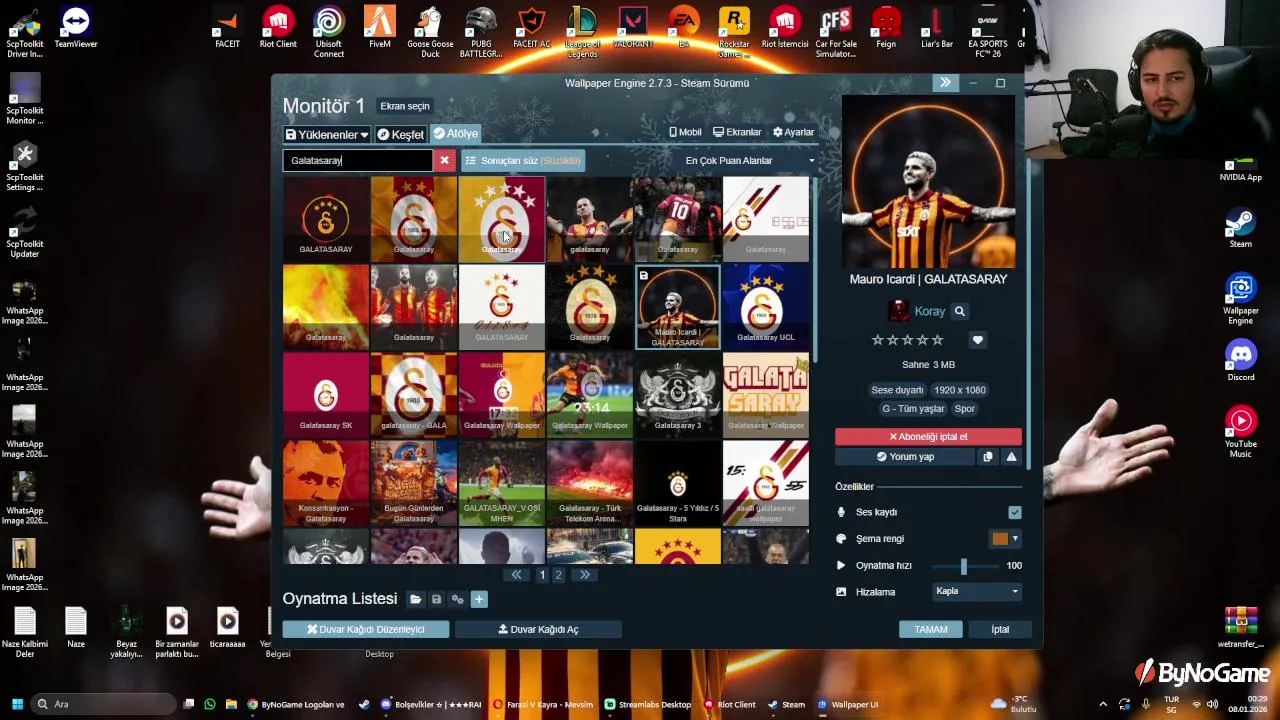
Task: Open Steam desktop shortcut
Action: click(1240, 227)
